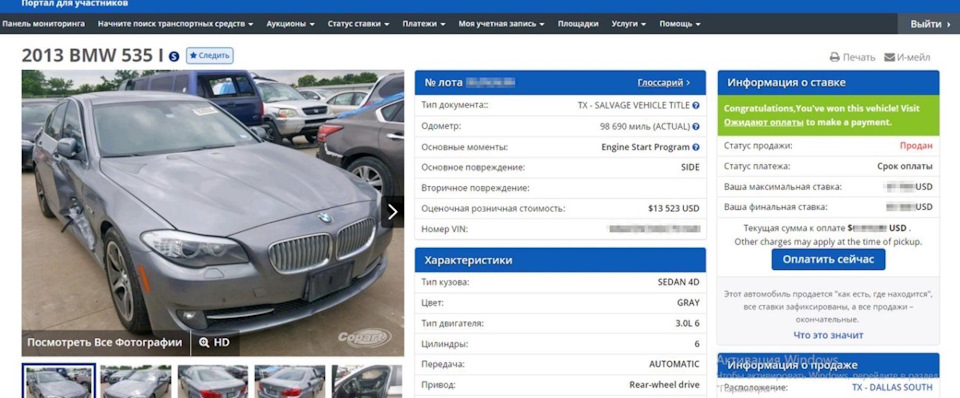Click TX - DALLAS SOUTH location link
Viewport: 960px width, 398px height.
click(x=892, y=387)
